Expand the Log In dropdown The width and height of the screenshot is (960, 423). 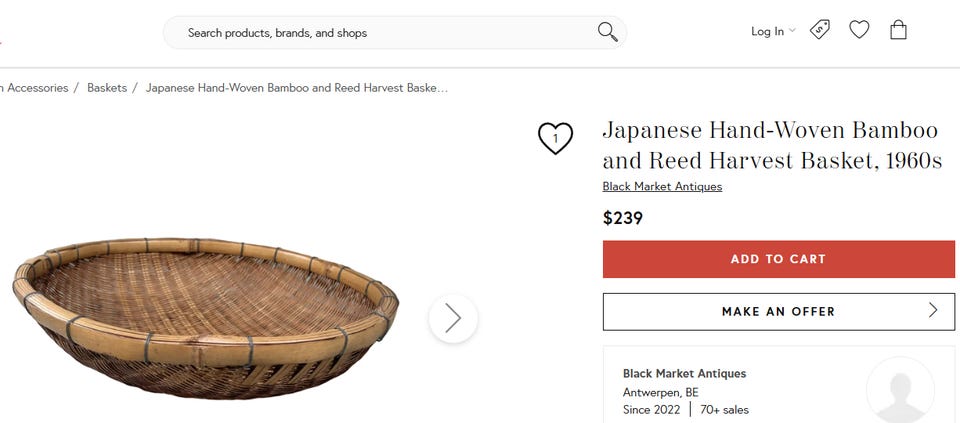[x=773, y=31]
